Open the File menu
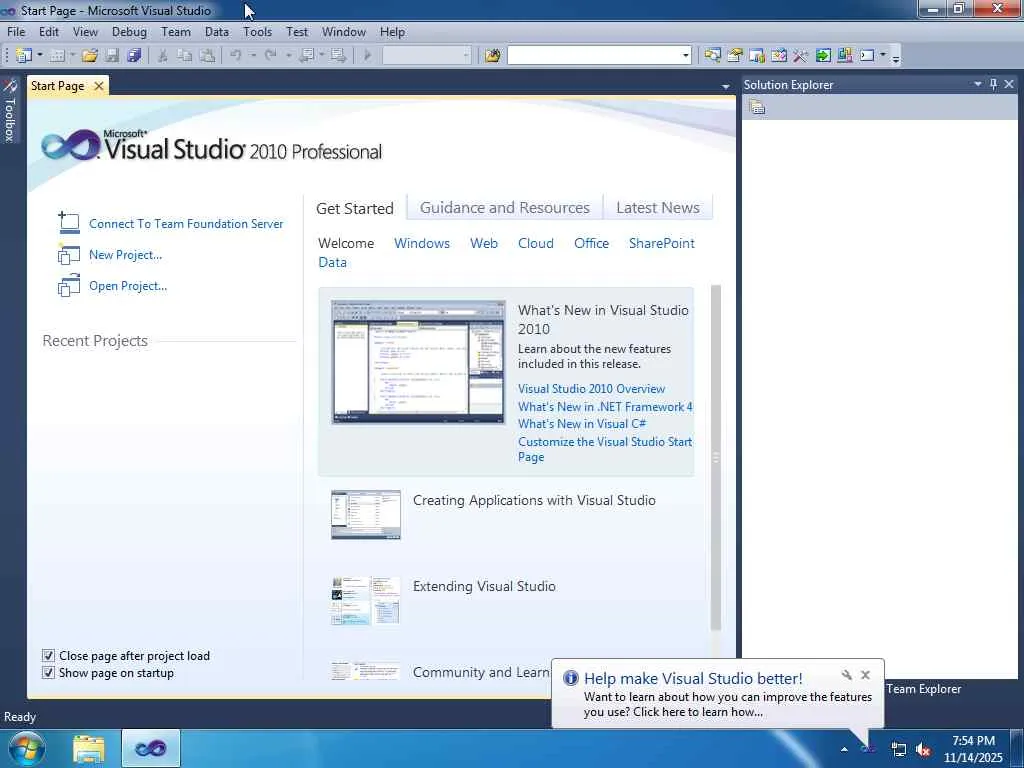The height and width of the screenshot is (768, 1024). click(16, 32)
